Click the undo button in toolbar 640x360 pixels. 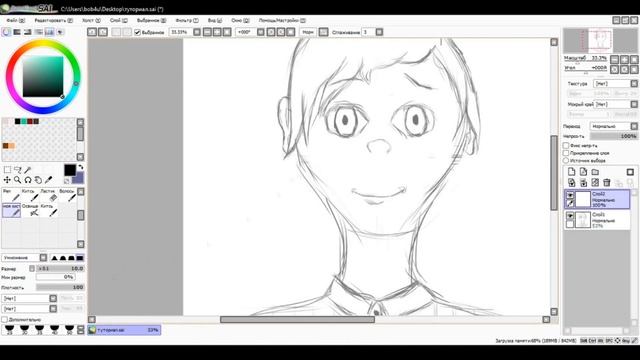tap(92, 32)
